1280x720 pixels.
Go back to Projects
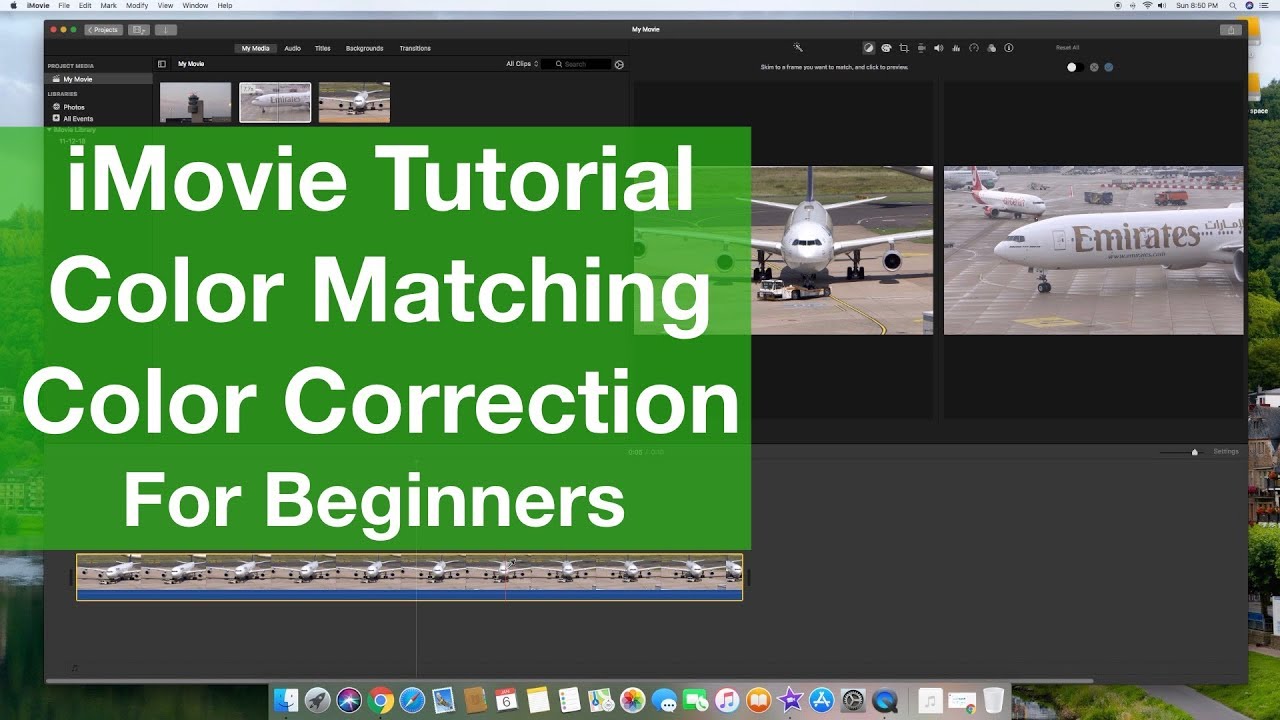coord(103,30)
